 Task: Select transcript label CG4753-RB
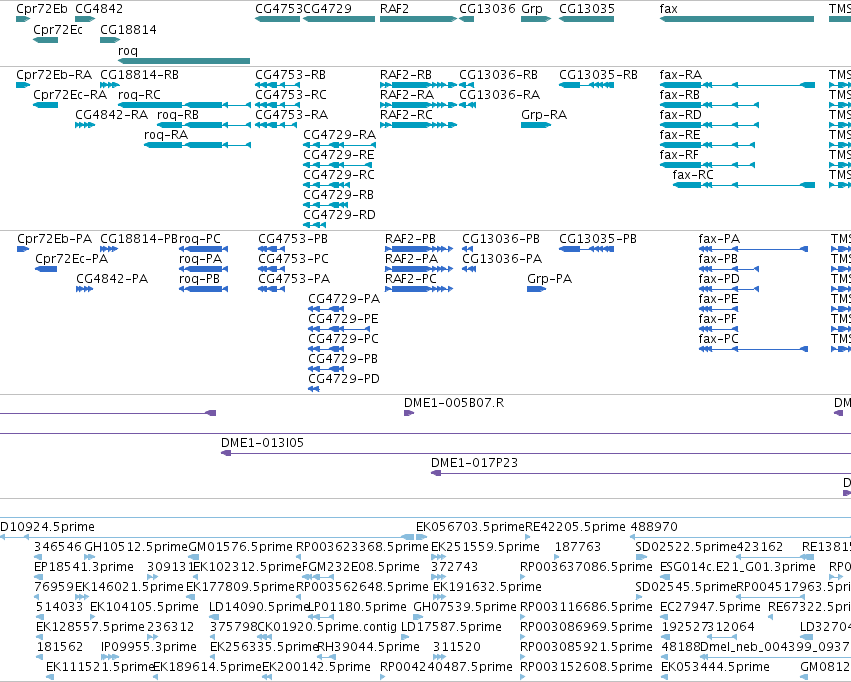tap(290, 74)
